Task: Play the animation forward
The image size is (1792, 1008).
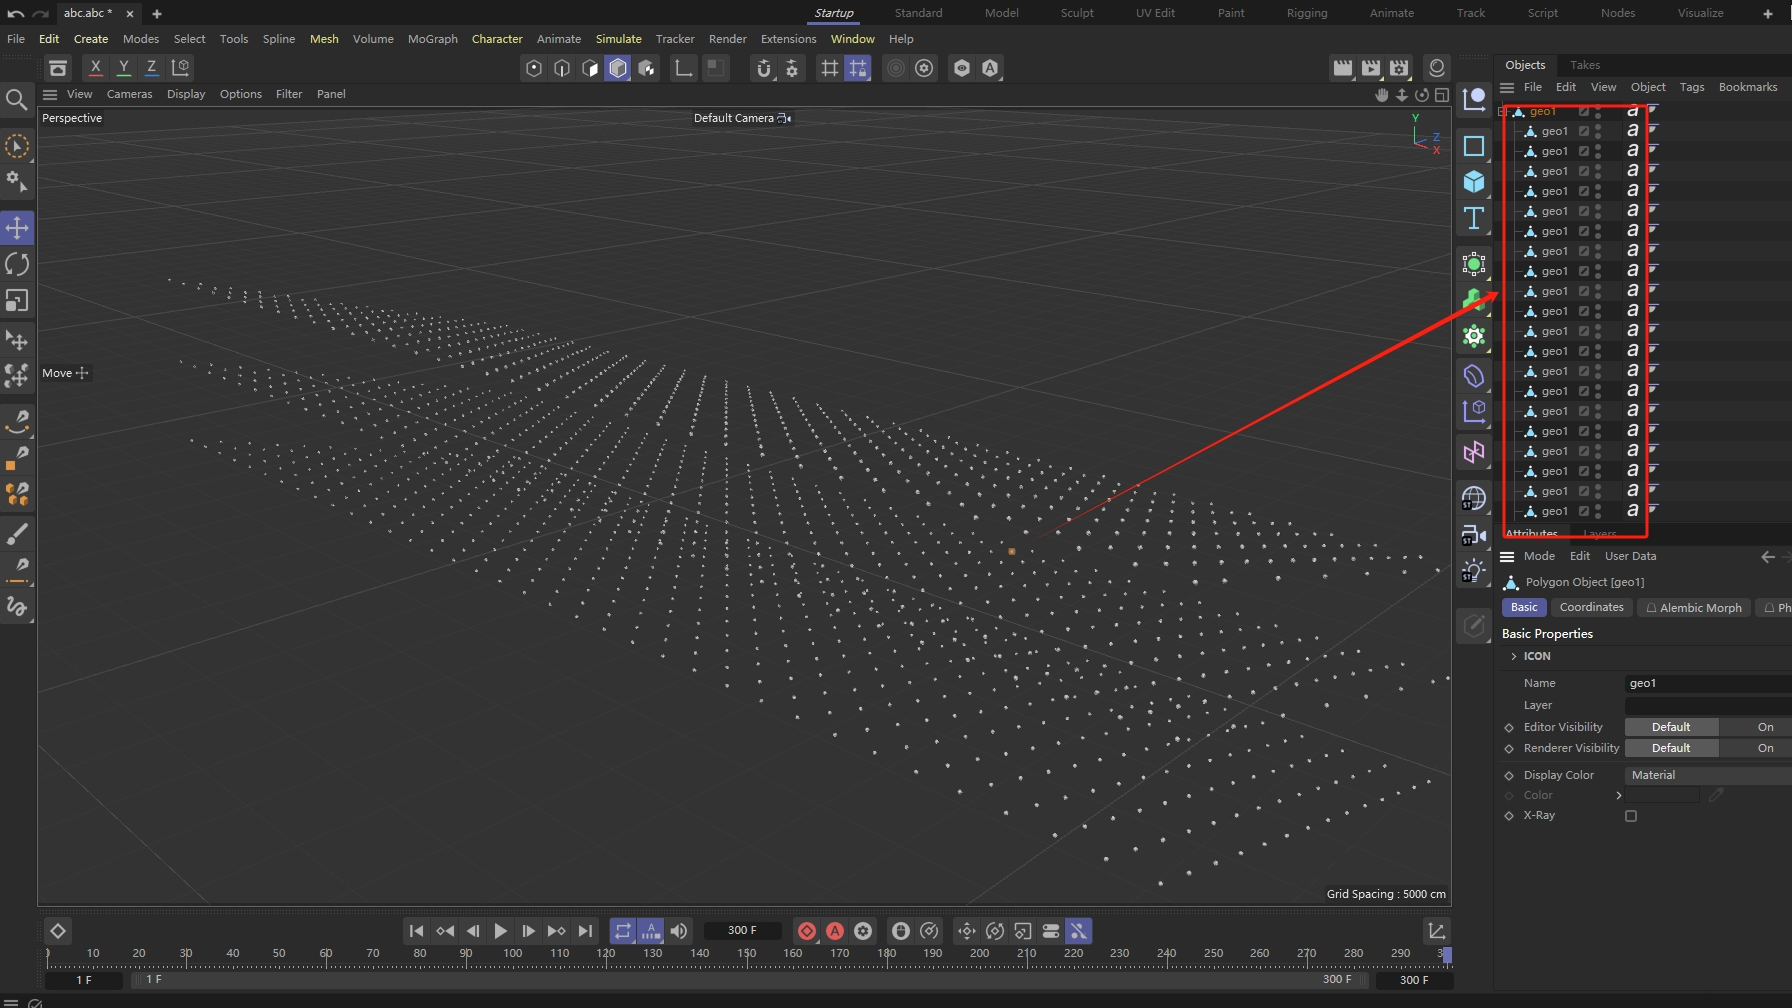Action: pyautogui.click(x=500, y=931)
